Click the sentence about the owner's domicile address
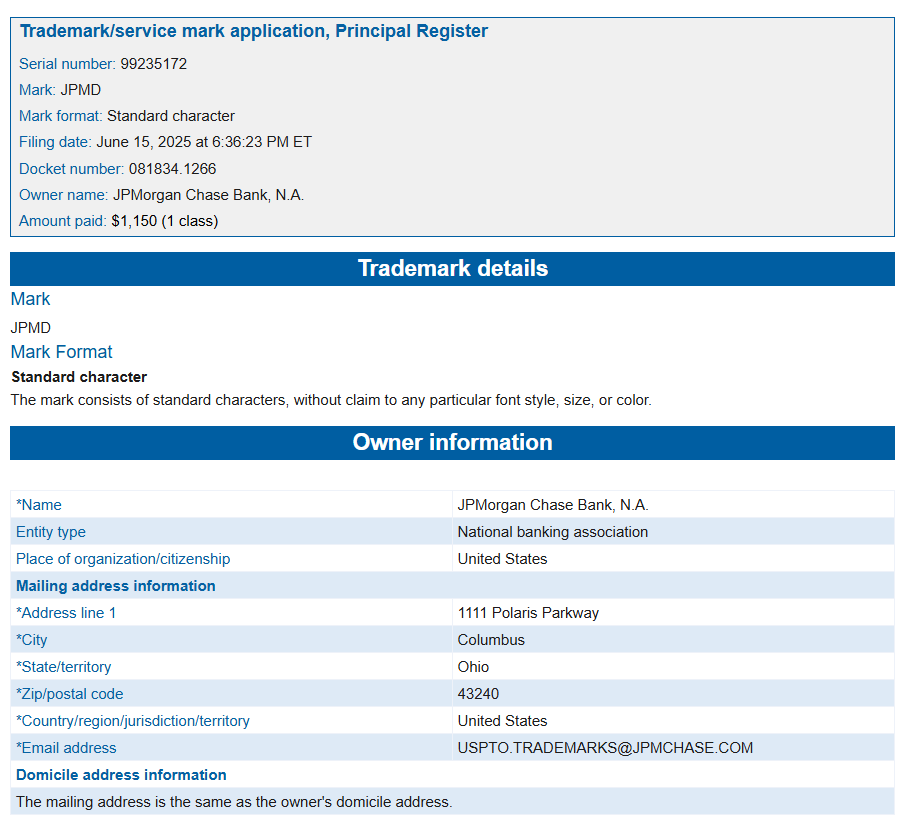The height and width of the screenshot is (816, 902). pyautogui.click(x=234, y=802)
